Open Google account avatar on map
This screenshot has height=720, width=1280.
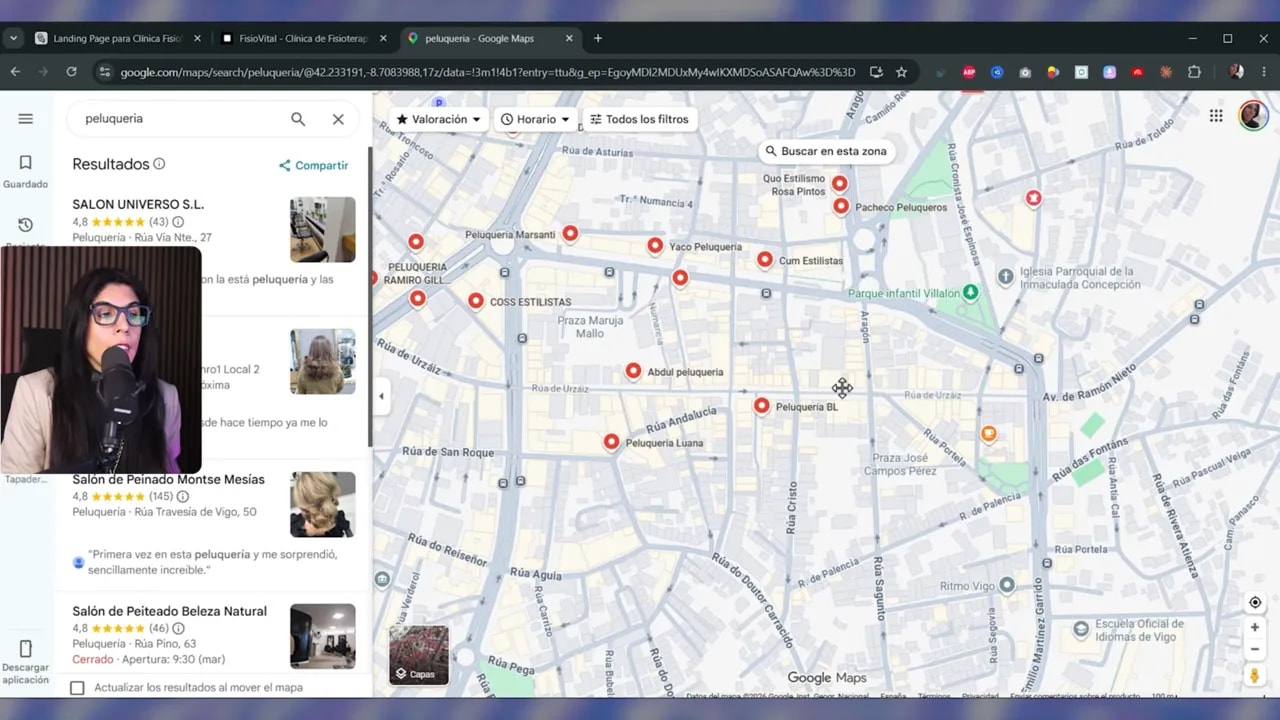pos(1253,116)
